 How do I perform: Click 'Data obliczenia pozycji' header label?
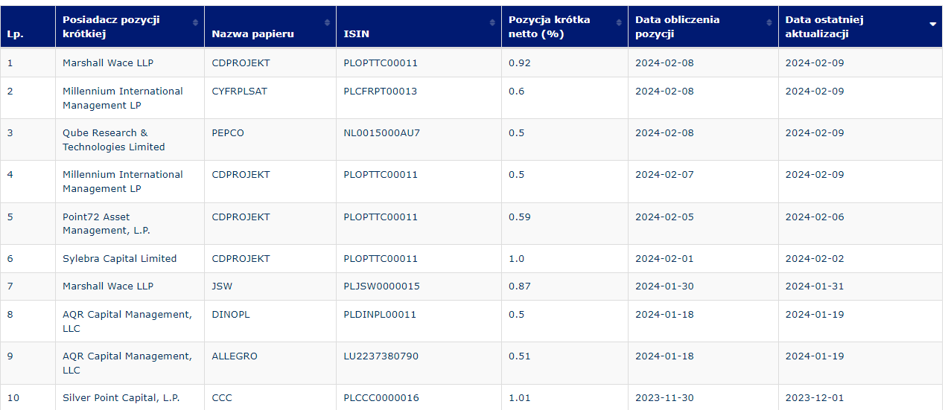coord(677,27)
